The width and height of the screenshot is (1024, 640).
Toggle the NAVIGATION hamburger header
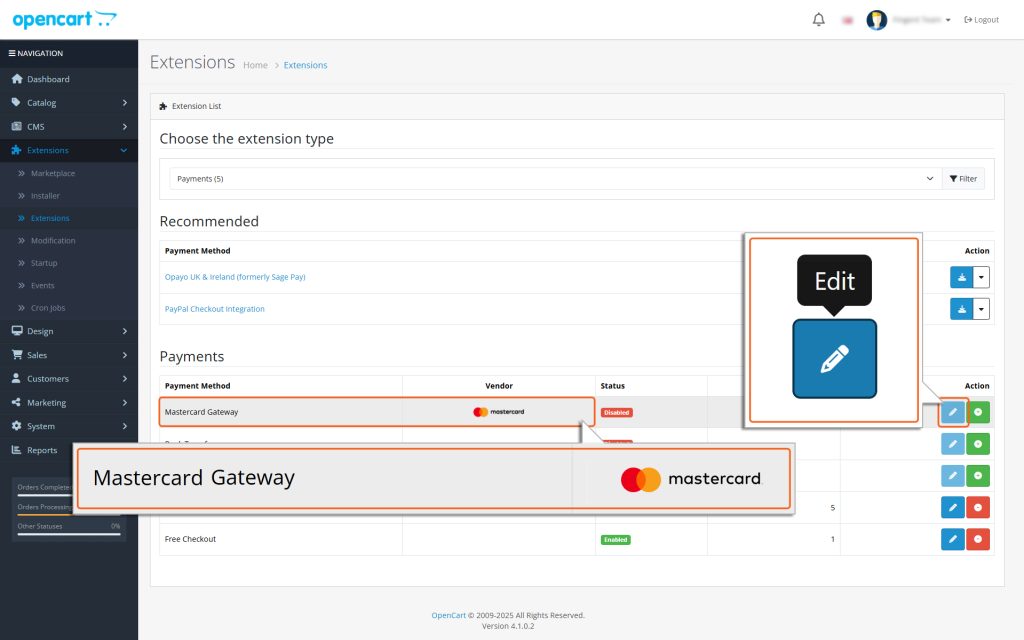(36, 53)
